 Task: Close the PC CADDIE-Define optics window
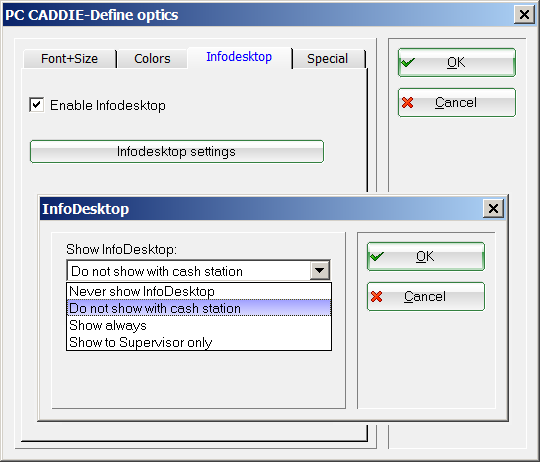click(524, 15)
